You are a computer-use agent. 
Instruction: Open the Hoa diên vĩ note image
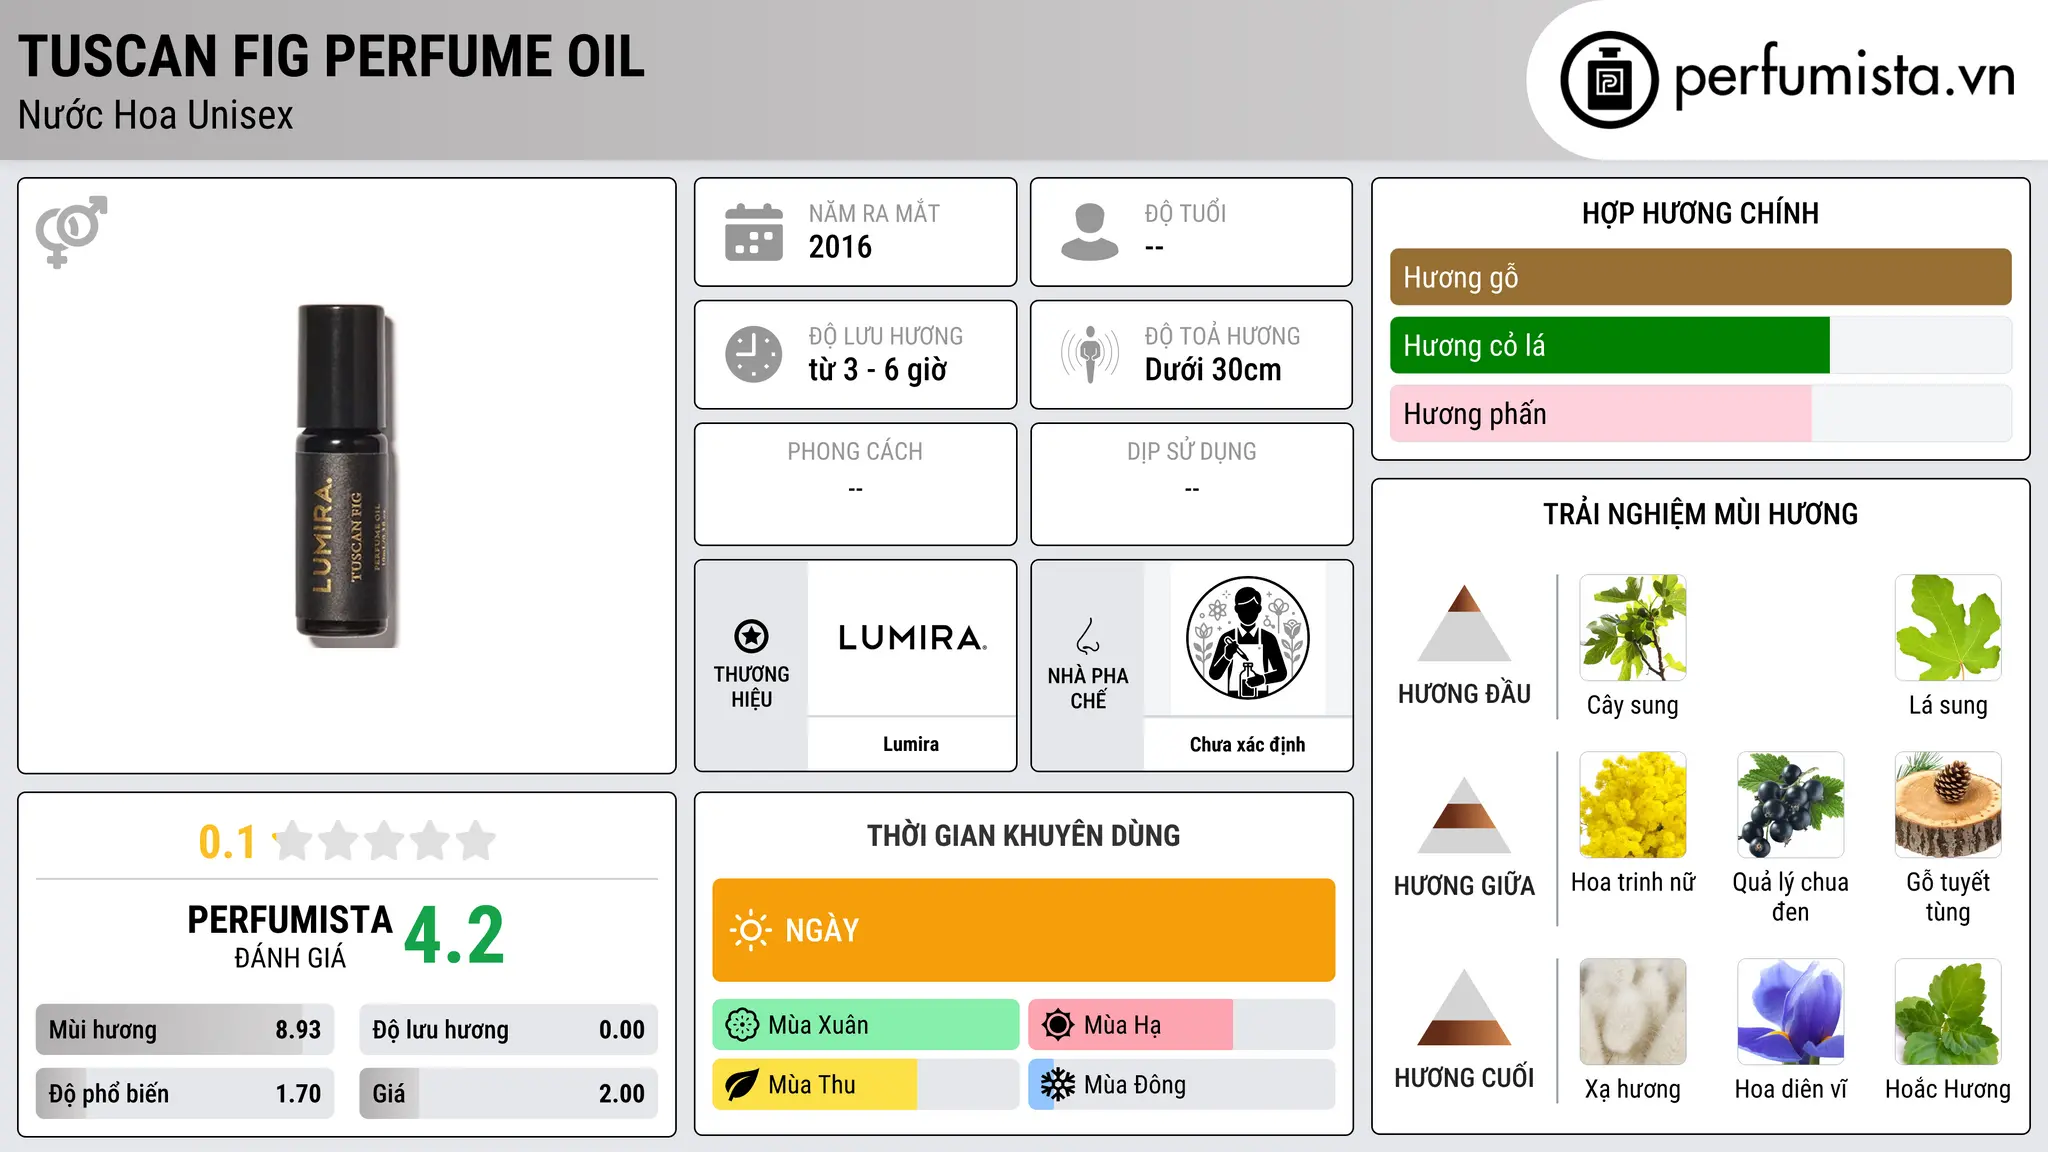click(x=1790, y=1012)
